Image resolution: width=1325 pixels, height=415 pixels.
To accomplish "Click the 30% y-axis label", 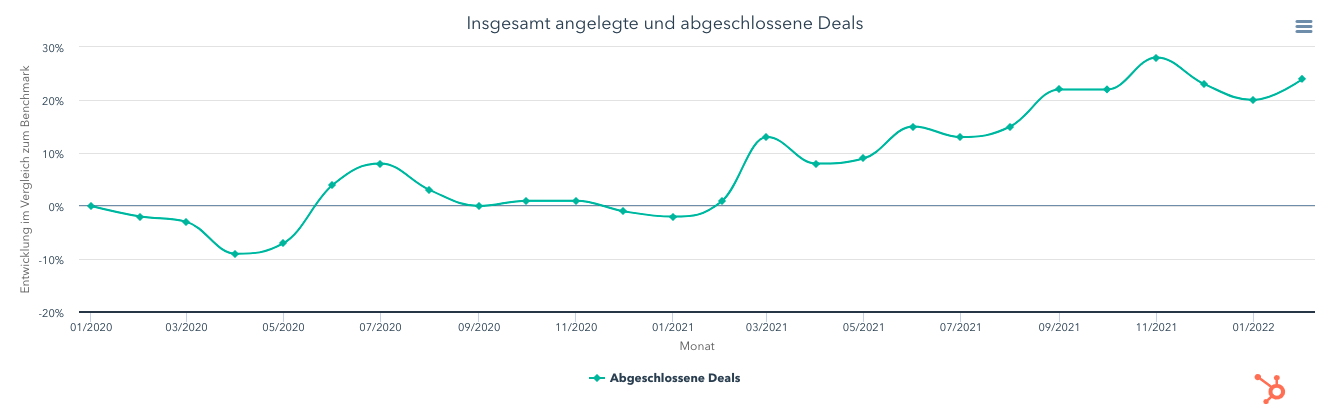I will click(x=52, y=48).
